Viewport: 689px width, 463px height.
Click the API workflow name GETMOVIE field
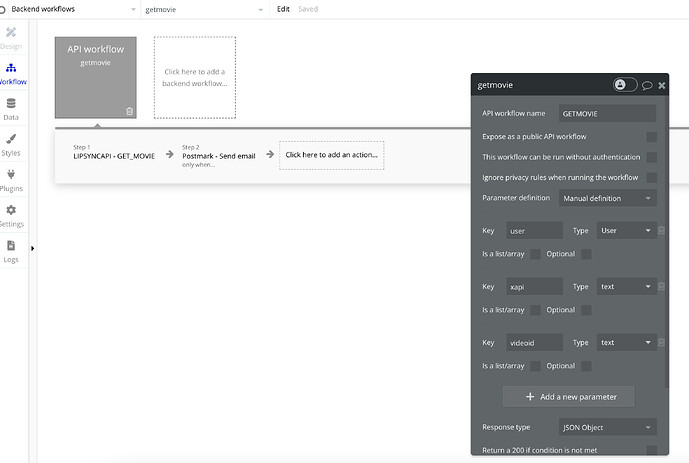click(x=607, y=113)
